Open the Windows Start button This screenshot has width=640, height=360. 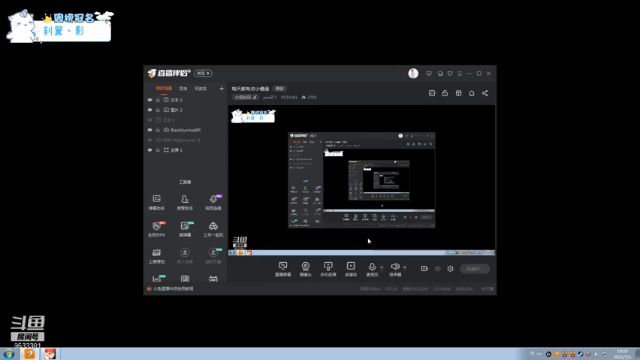pos(8,354)
